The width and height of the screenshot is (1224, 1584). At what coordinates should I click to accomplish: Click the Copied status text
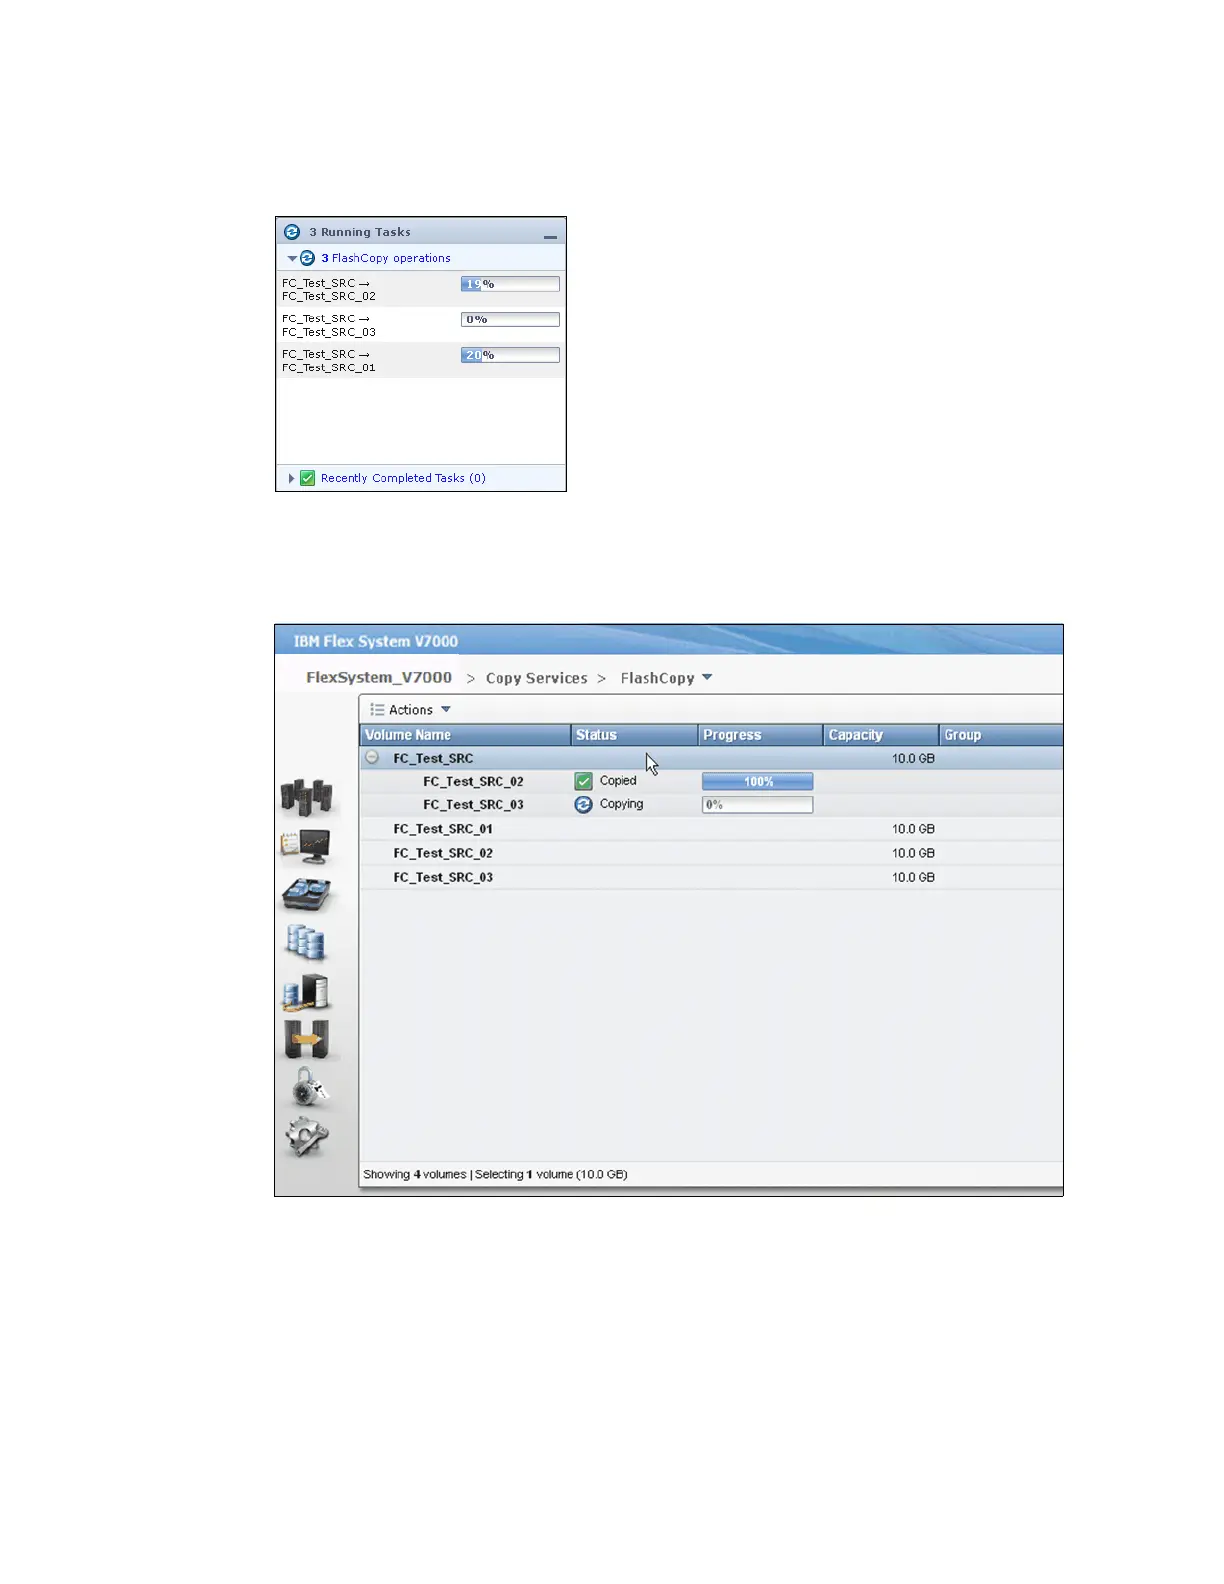click(x=618, y=781)
